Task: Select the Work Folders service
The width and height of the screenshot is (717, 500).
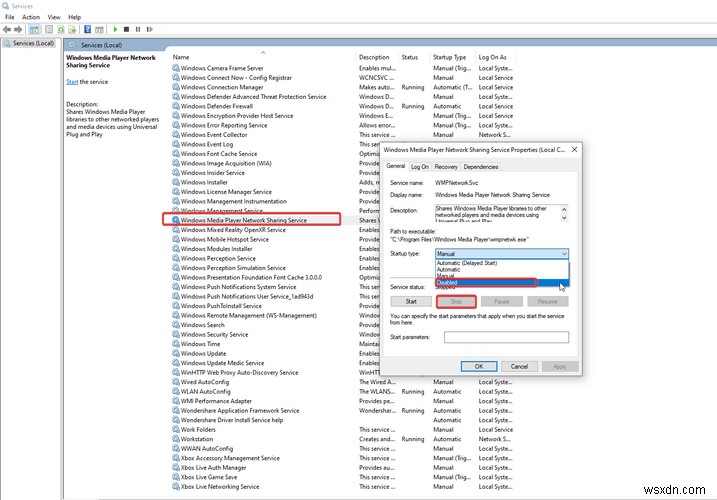Action: [x=343, y=430]
